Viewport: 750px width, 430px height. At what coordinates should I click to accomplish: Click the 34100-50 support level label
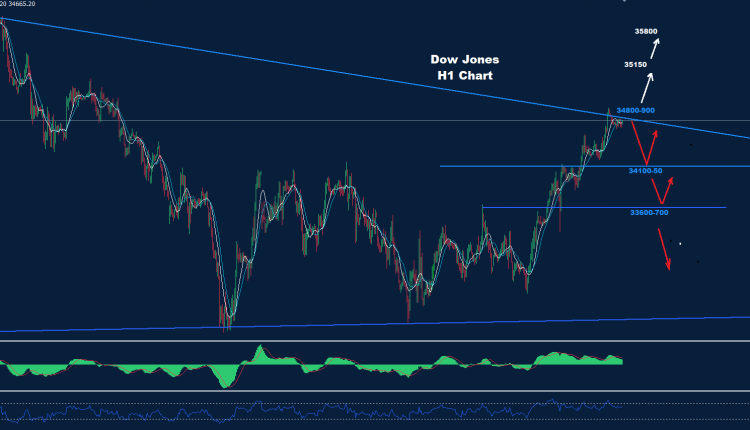pos(645,171)
